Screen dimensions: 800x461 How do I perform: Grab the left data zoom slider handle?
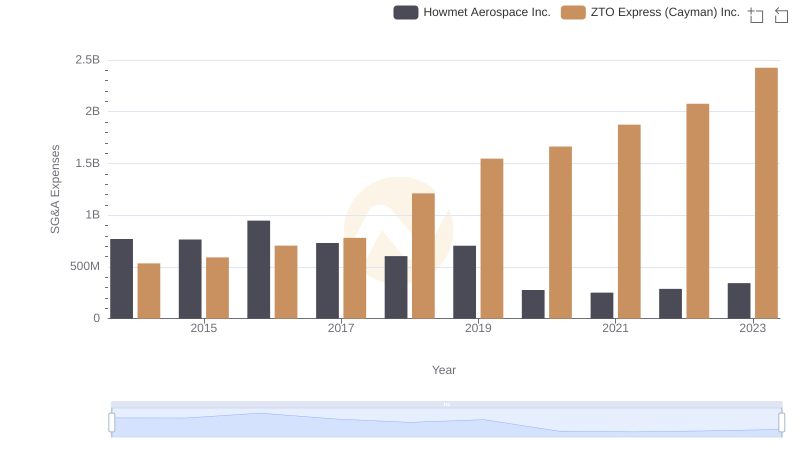pyautogui.click(x=112, y=422)
